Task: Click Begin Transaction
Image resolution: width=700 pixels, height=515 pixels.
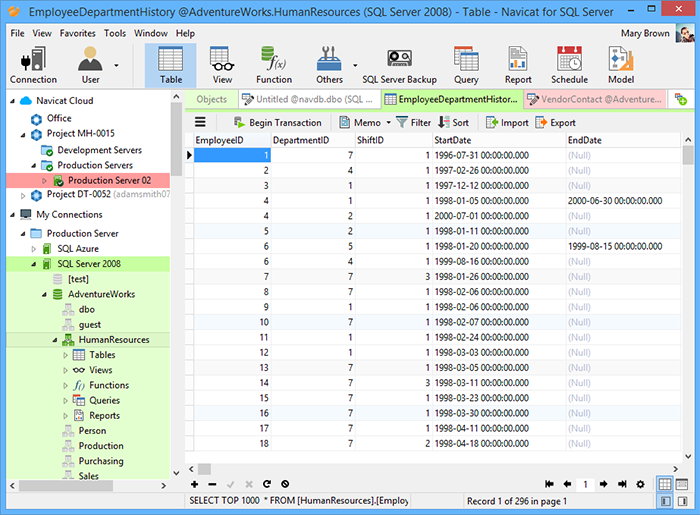Action: coord(277,122)
